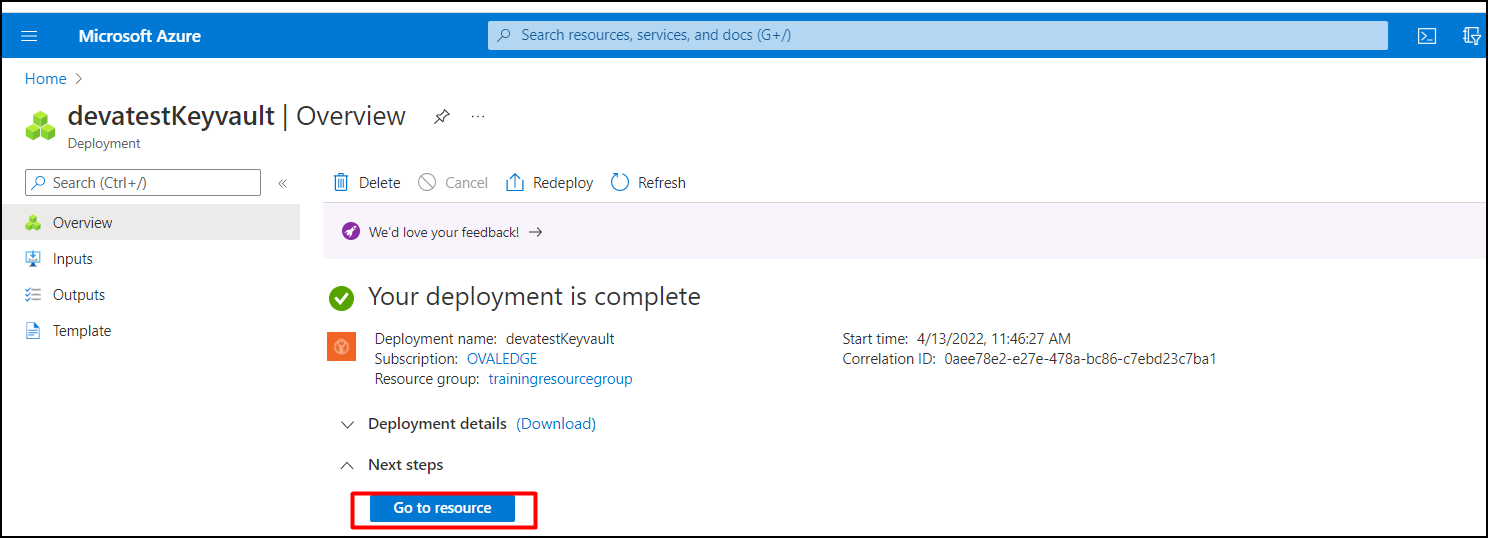Image resolution: width=1488 pixels, height=538 pixels.
Task: Click the Microsoft Azure logo text
Action: pyautogui.click(x=140, y=36)
